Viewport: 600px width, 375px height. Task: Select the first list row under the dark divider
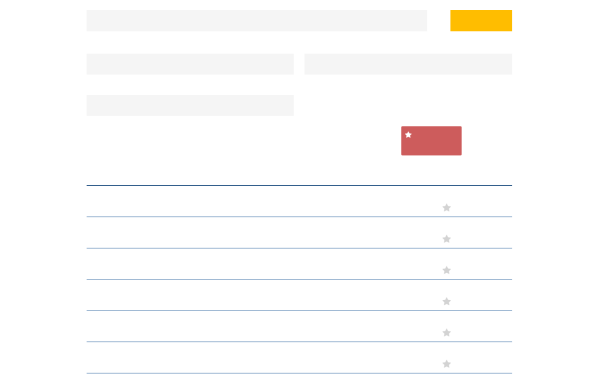pos(299,201)
